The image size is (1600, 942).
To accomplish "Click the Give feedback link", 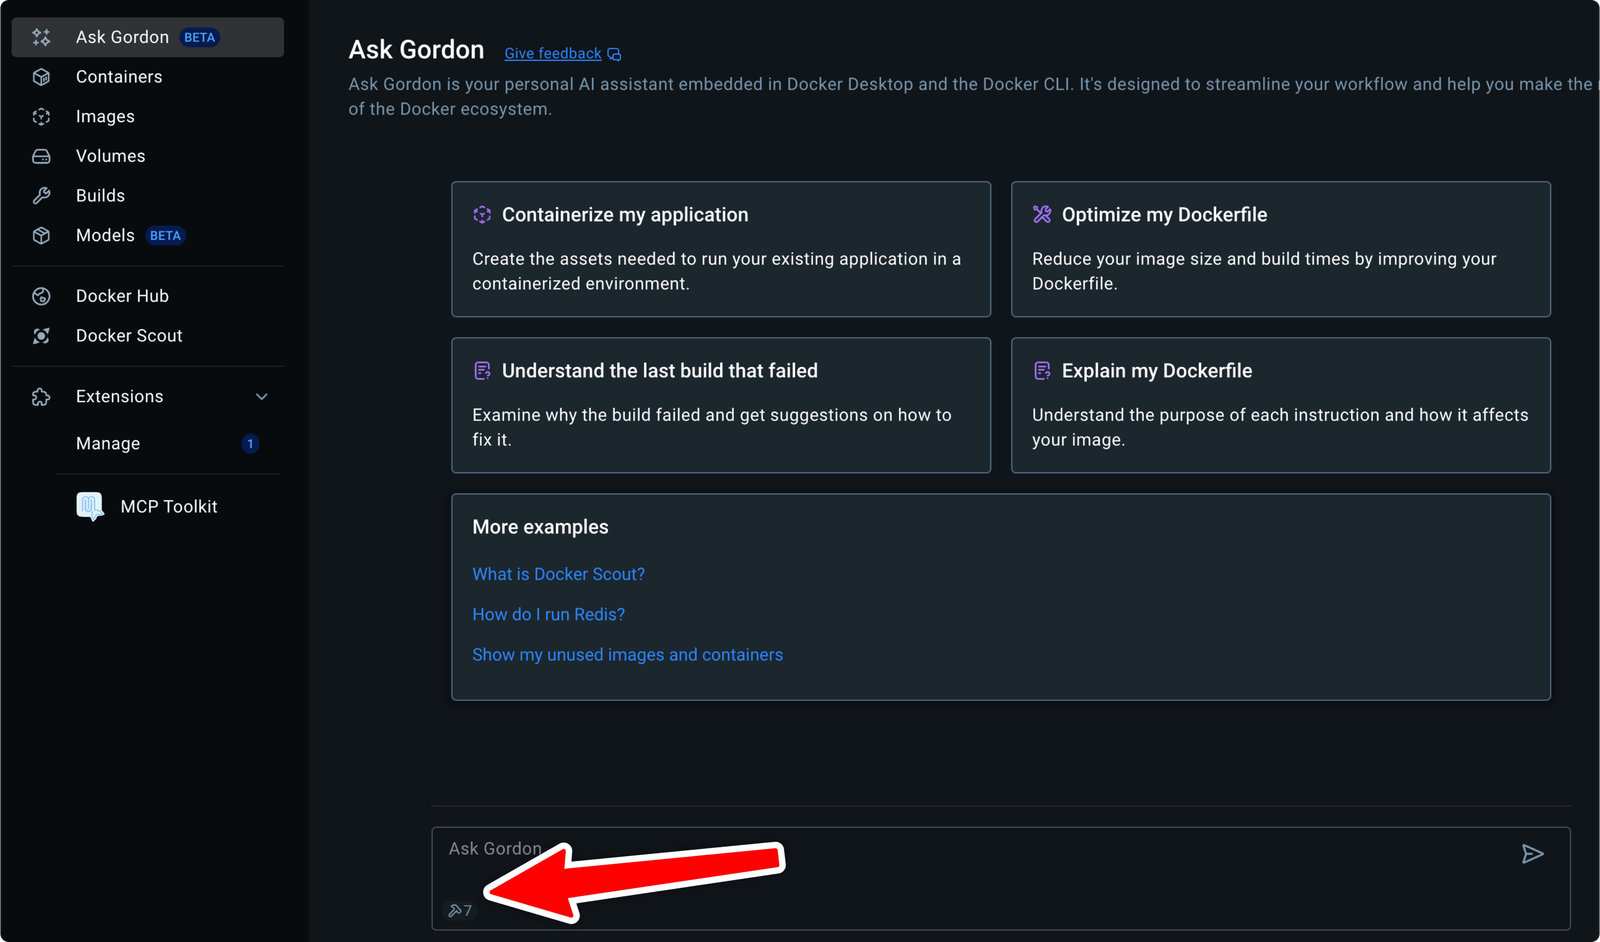I will 553,54.
